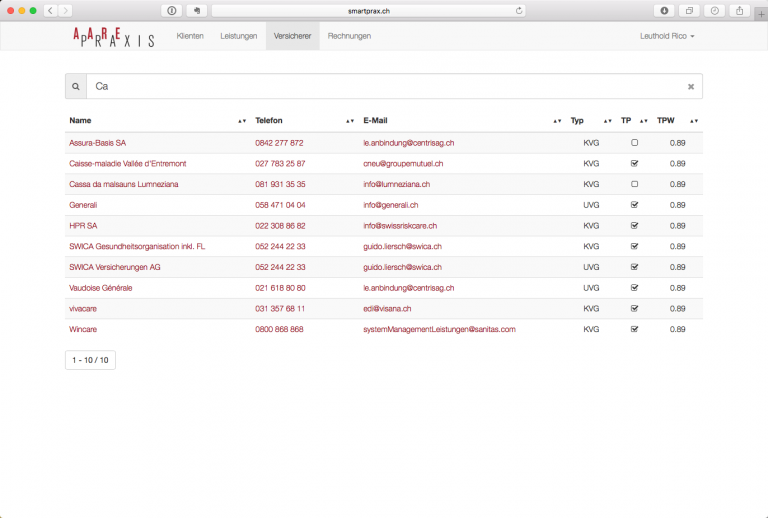Sort table by Telefon column

[350, 121]
